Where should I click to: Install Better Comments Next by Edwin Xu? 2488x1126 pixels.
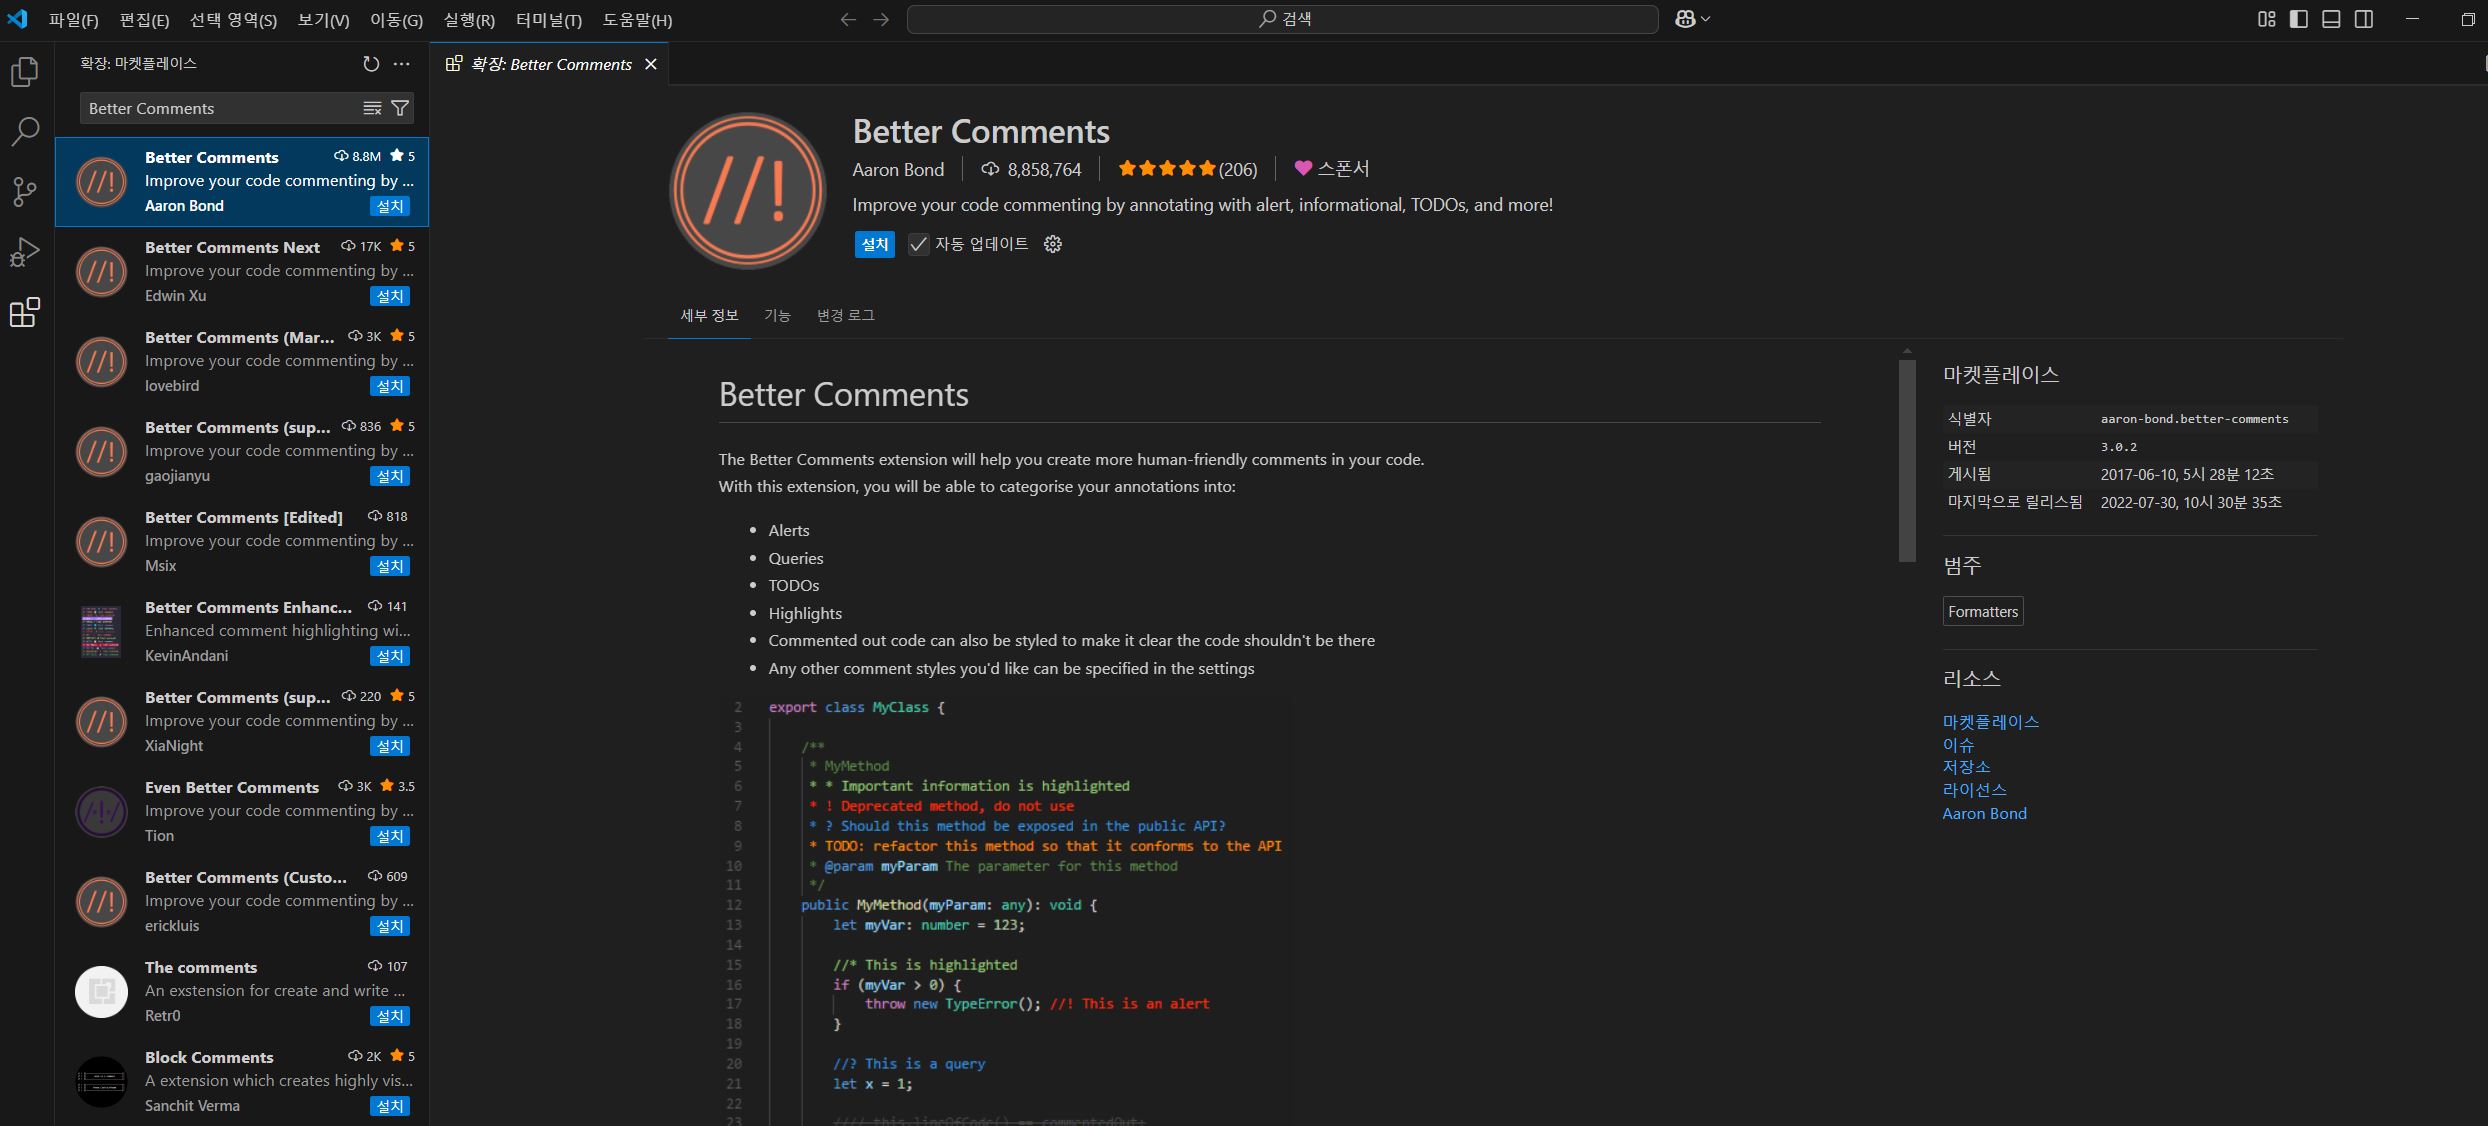pyautogui.click(x=390, y=296)
